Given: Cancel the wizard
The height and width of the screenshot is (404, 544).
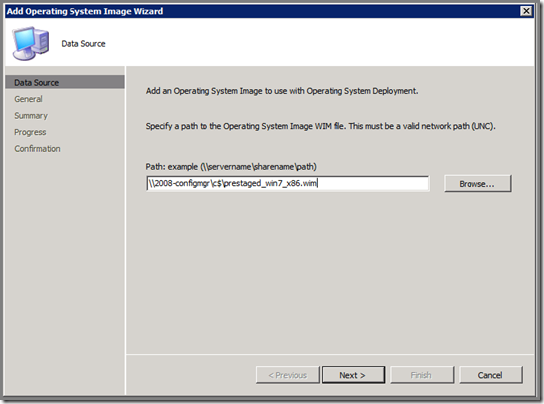Looking at the screenshot, I should coord(491,375).
